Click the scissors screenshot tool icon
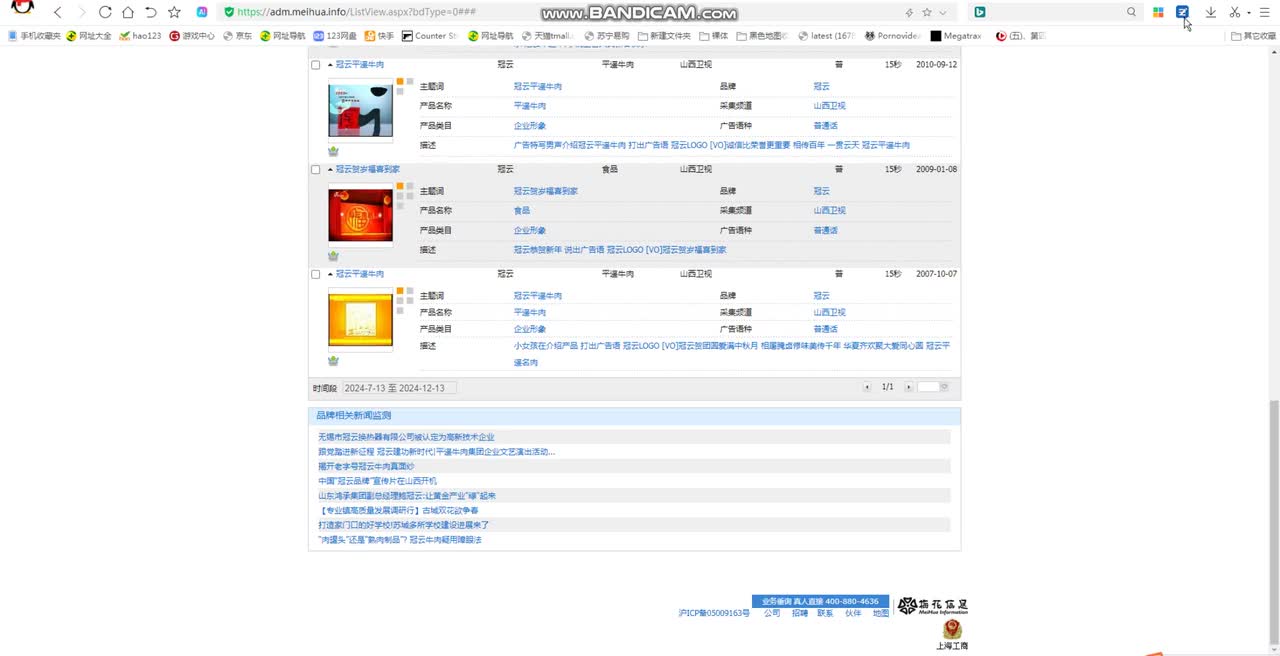This screenshot has height=656, width=1280. point(1235,12)
